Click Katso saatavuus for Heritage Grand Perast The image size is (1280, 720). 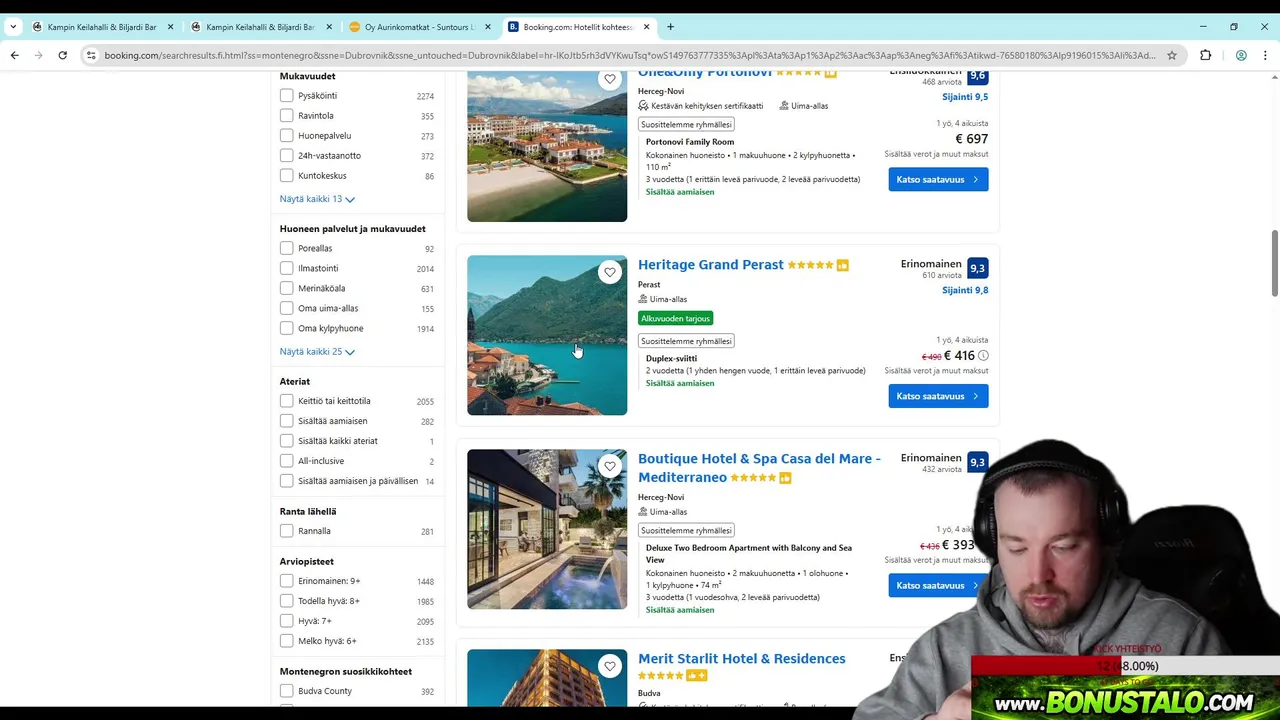coord(938,396)
